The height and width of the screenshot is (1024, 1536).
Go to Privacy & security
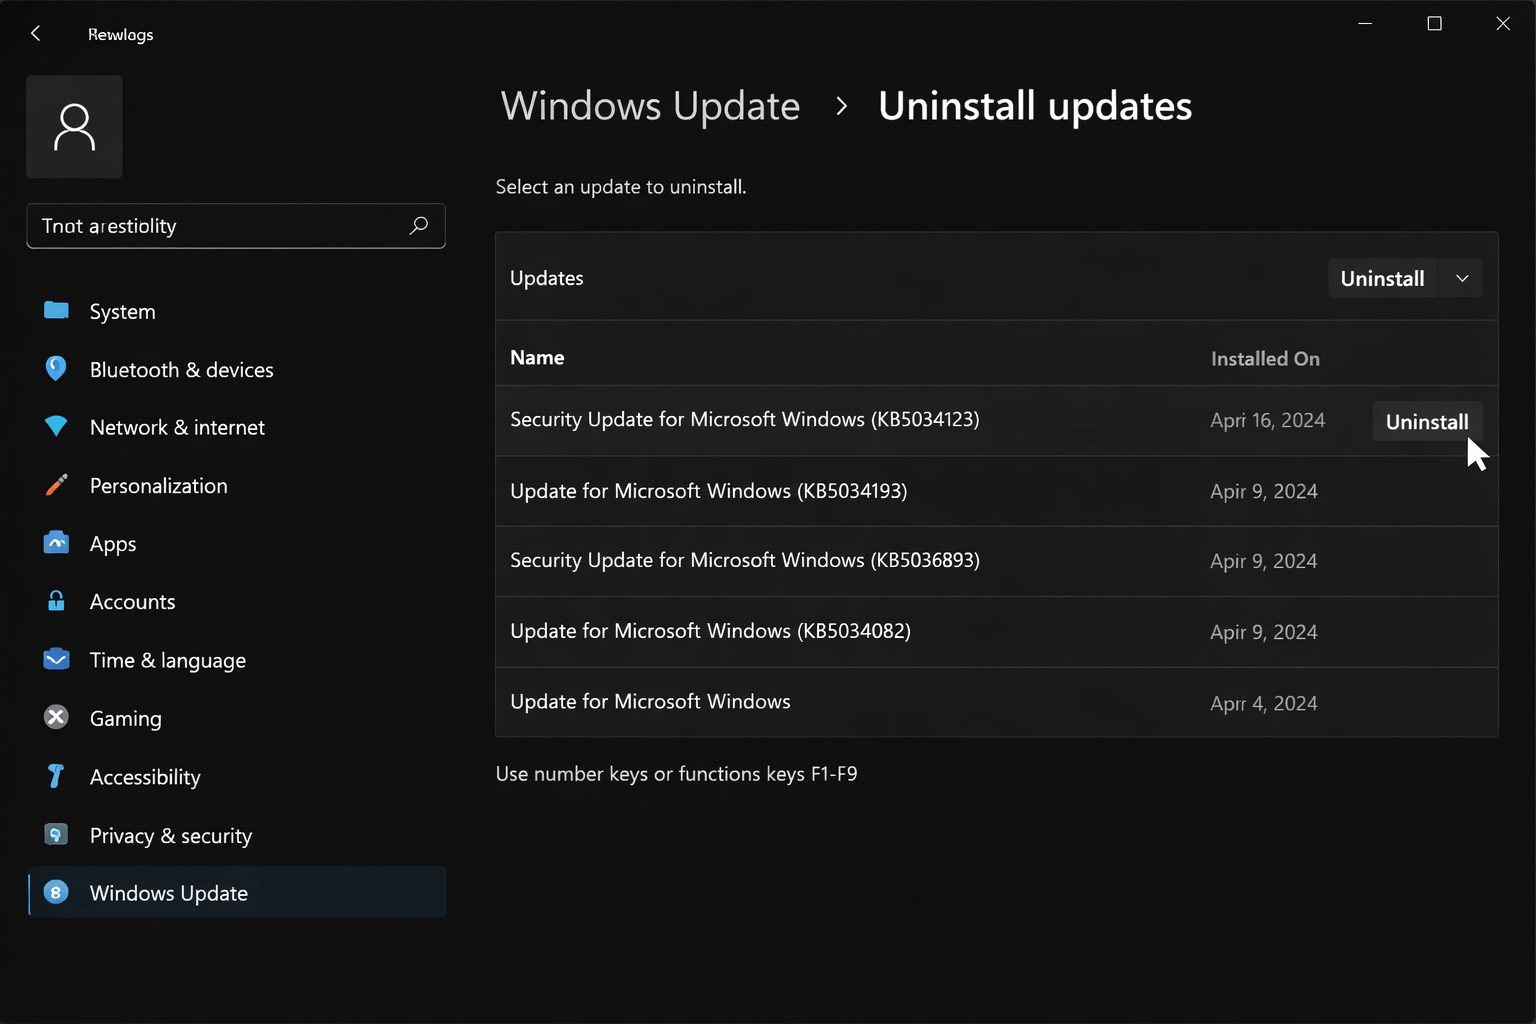point(236,834)
